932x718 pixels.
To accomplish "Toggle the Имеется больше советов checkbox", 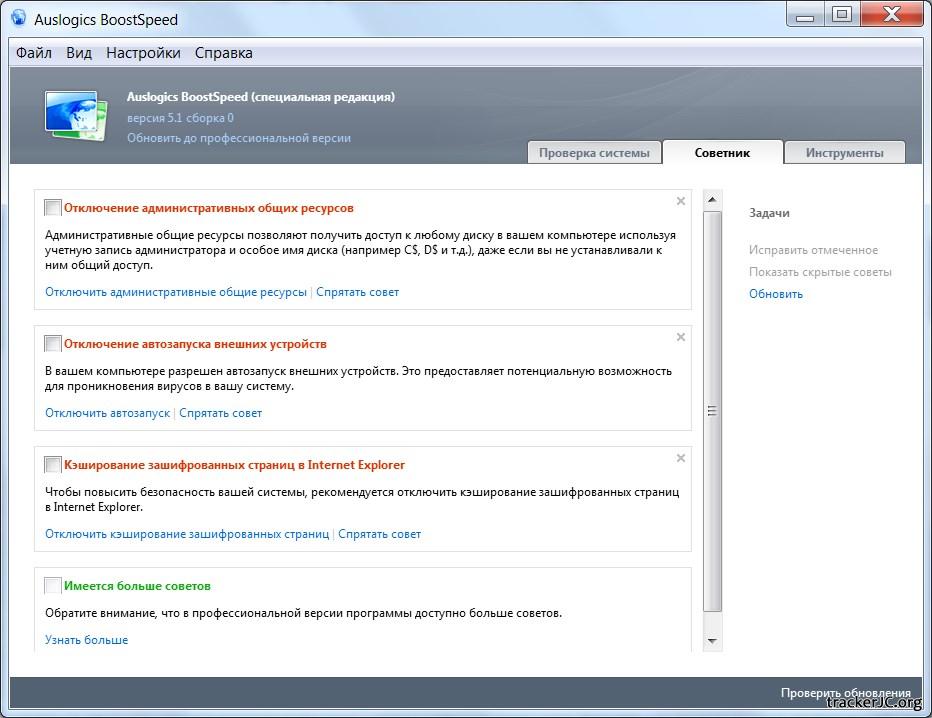I will pyautogui.click(x=53, y=586).
